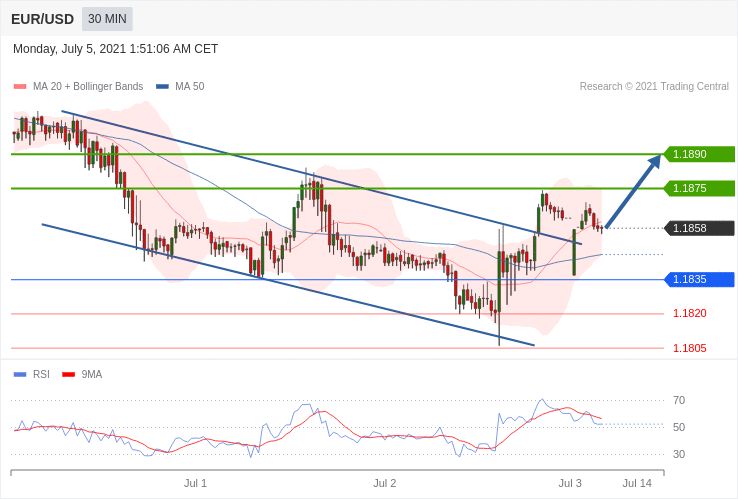Click the Jul 2 date axis label
738x500 pixels.
[385, 484]
